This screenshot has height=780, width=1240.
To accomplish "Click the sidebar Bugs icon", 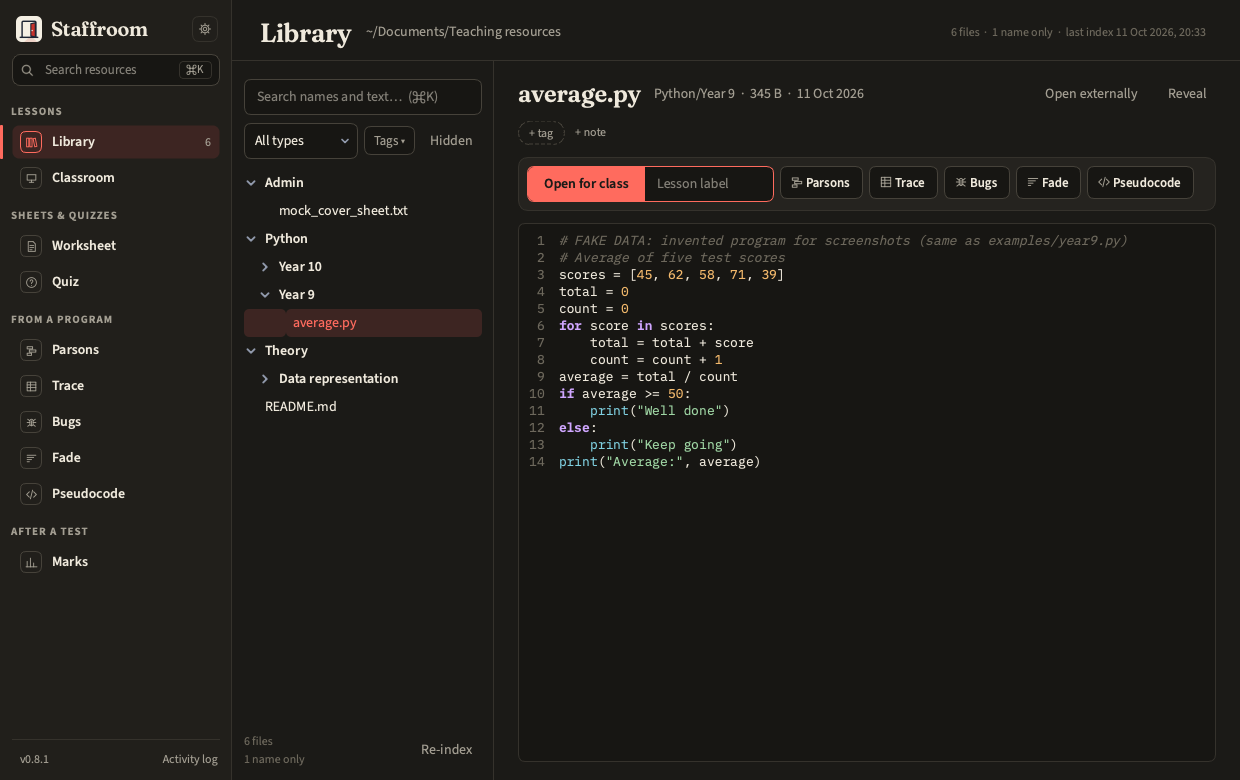I will (31, 422).
